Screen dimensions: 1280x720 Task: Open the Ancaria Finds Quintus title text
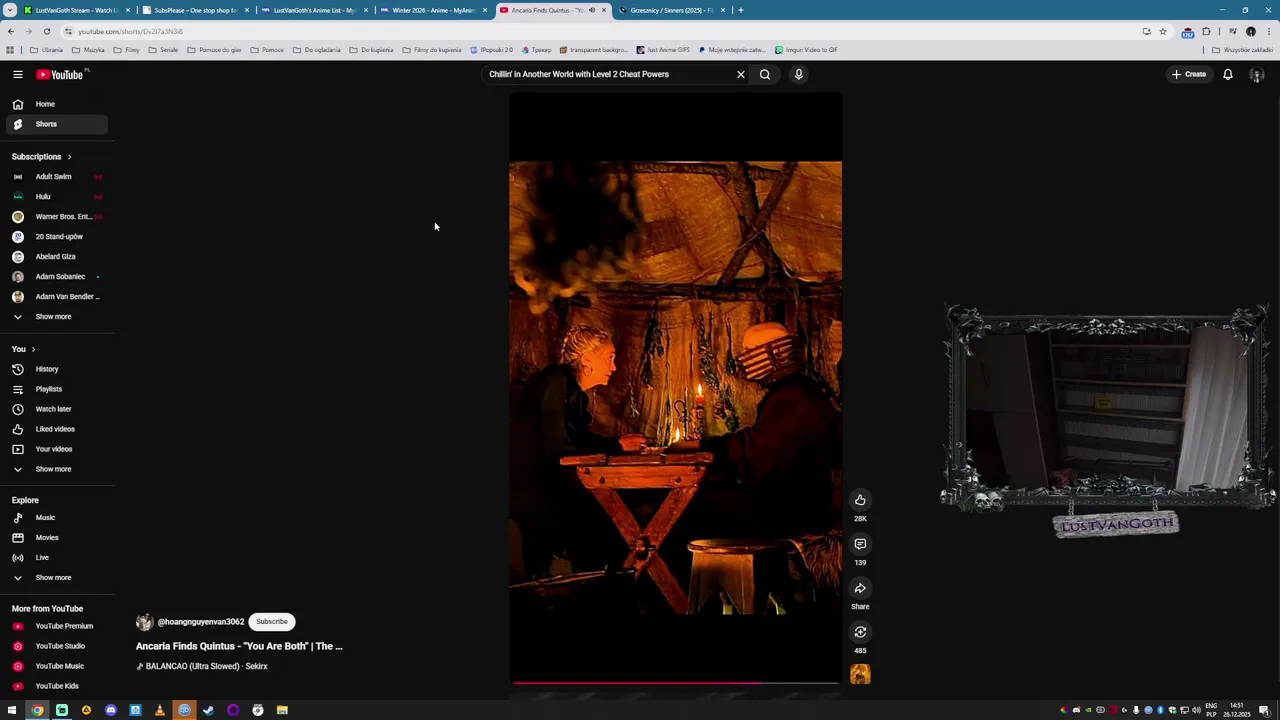[239, 646]
